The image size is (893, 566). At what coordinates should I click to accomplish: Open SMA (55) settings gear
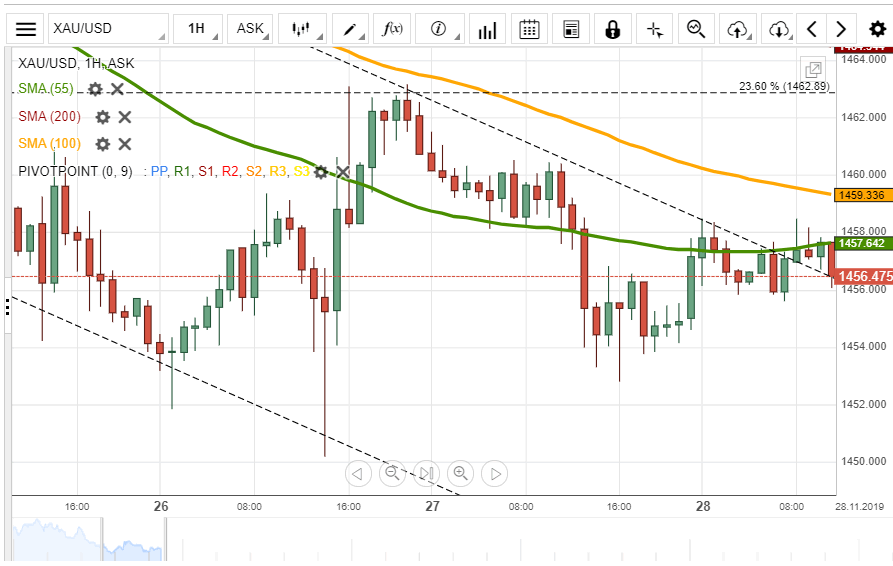(95, 89)
